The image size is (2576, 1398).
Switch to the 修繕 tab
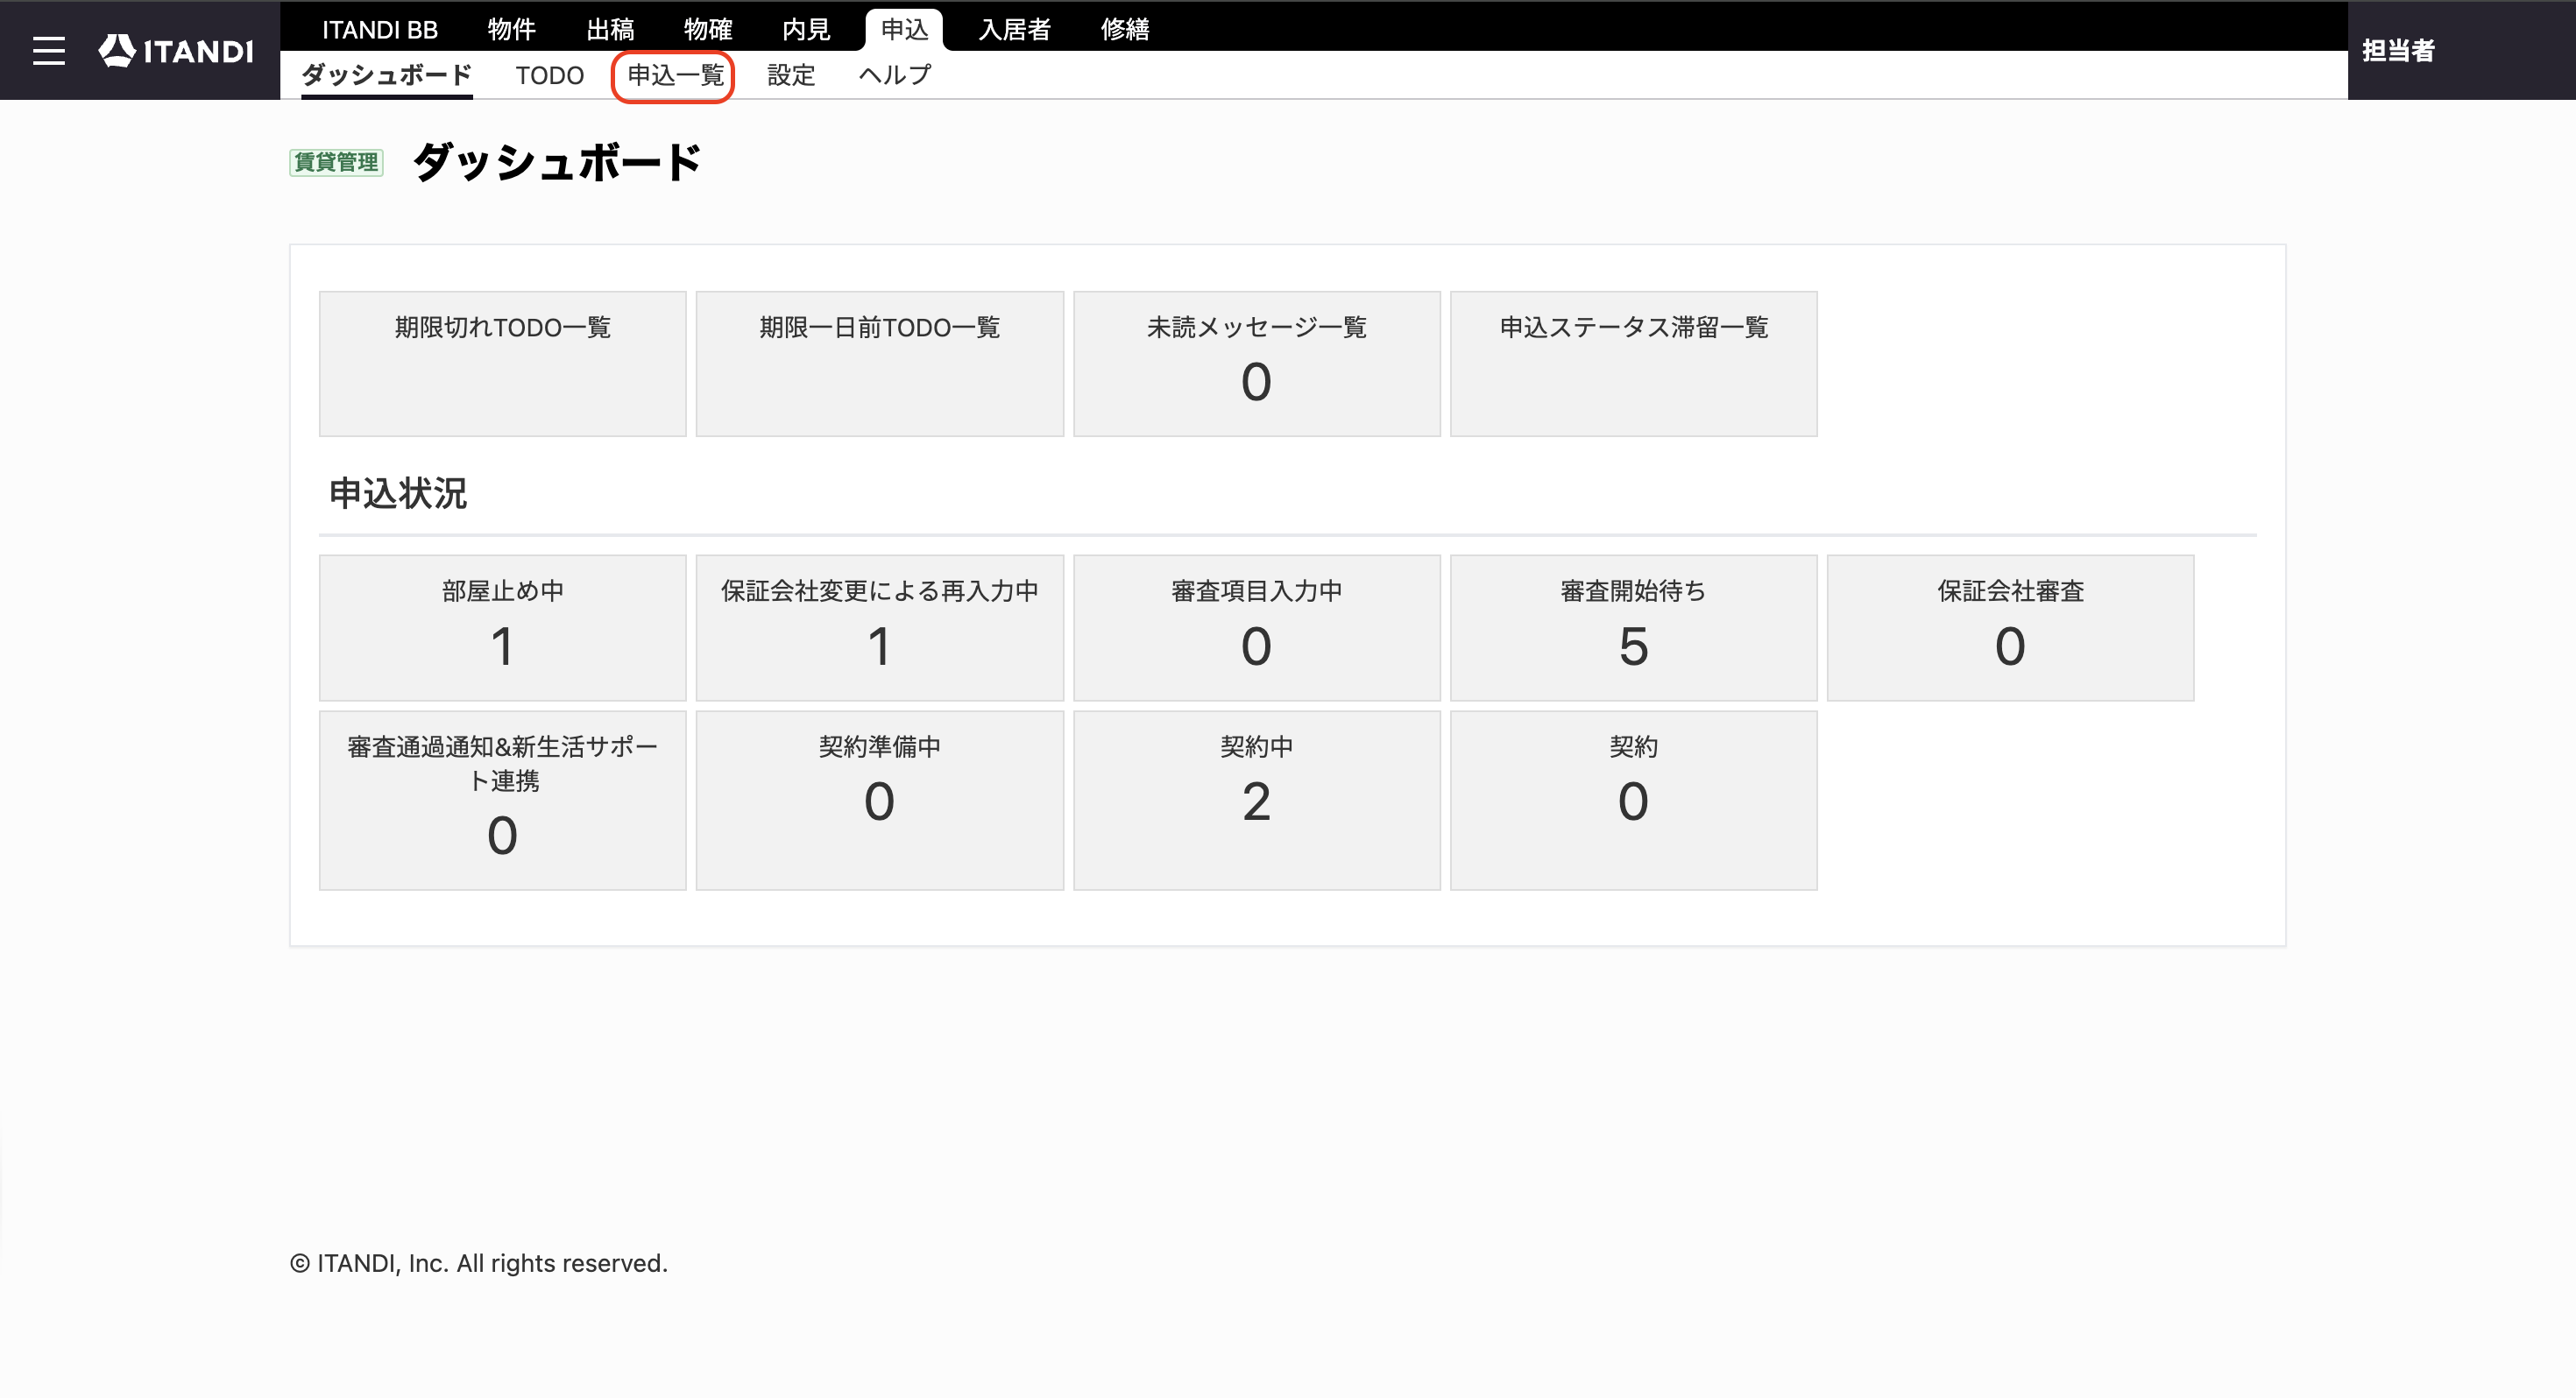pyautogui.click(x=1125, y=29)
